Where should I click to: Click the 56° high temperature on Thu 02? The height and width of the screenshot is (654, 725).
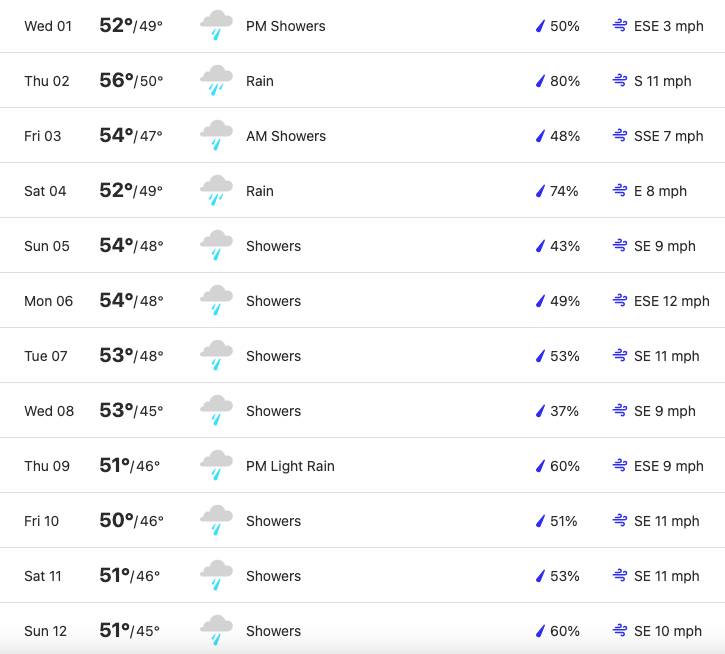coord(116,80)
